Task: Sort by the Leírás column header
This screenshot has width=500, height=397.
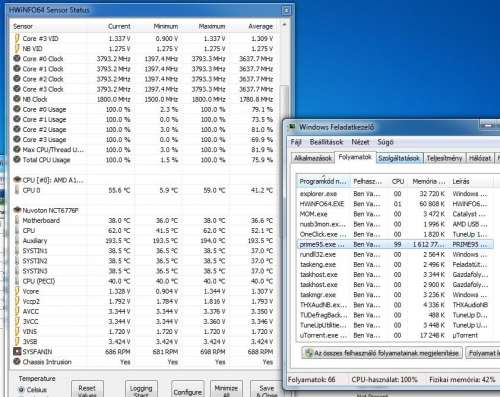Action: [471, 181]
